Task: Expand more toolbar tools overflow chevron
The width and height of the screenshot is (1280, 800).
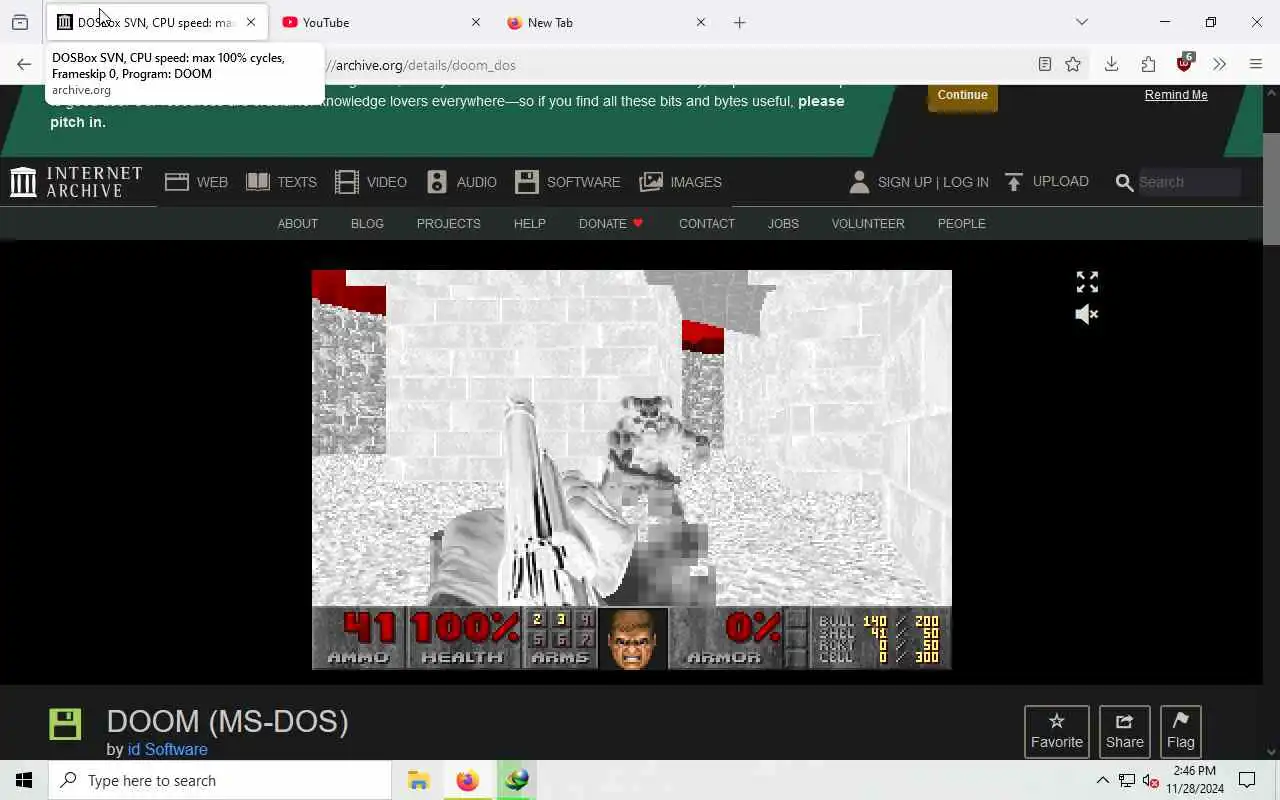Action: (x=1219, y=65)
